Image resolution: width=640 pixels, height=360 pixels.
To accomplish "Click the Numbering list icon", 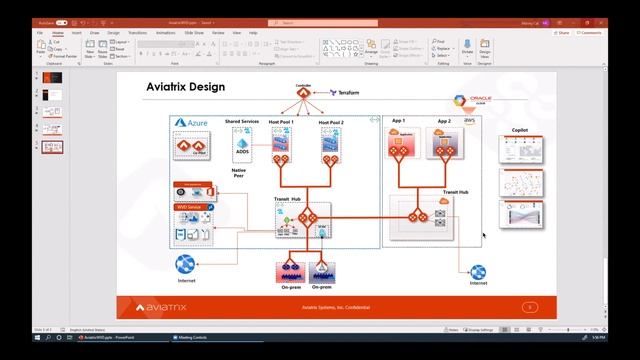I will coord(236,44).
